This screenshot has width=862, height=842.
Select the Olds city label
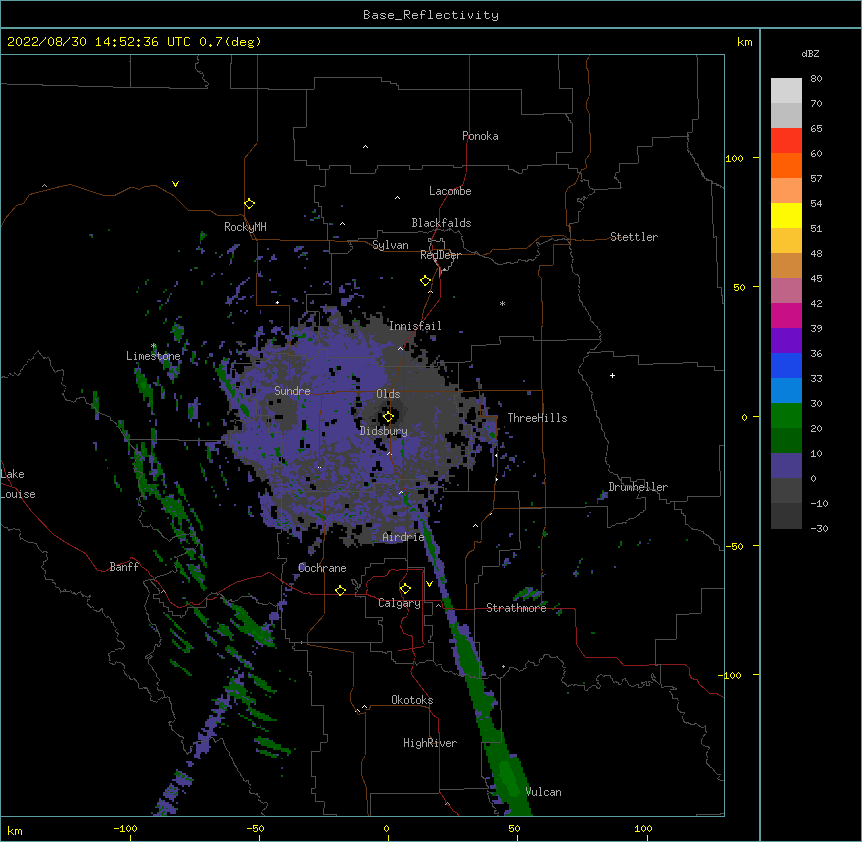point(388,394)
